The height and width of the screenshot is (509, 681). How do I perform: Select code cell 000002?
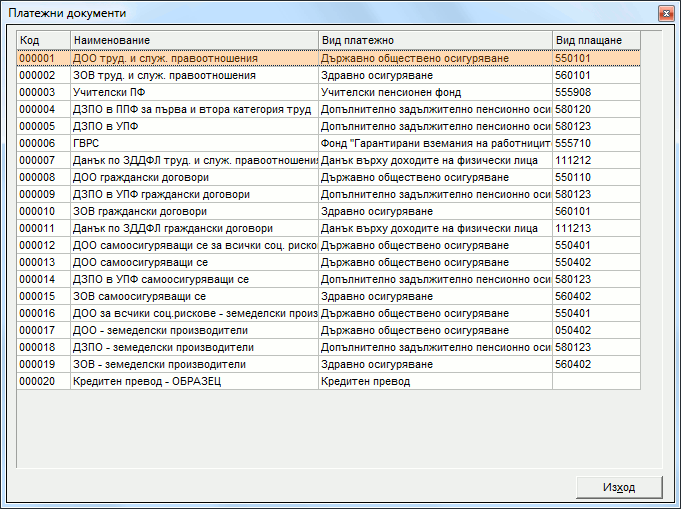click(43, 76)
